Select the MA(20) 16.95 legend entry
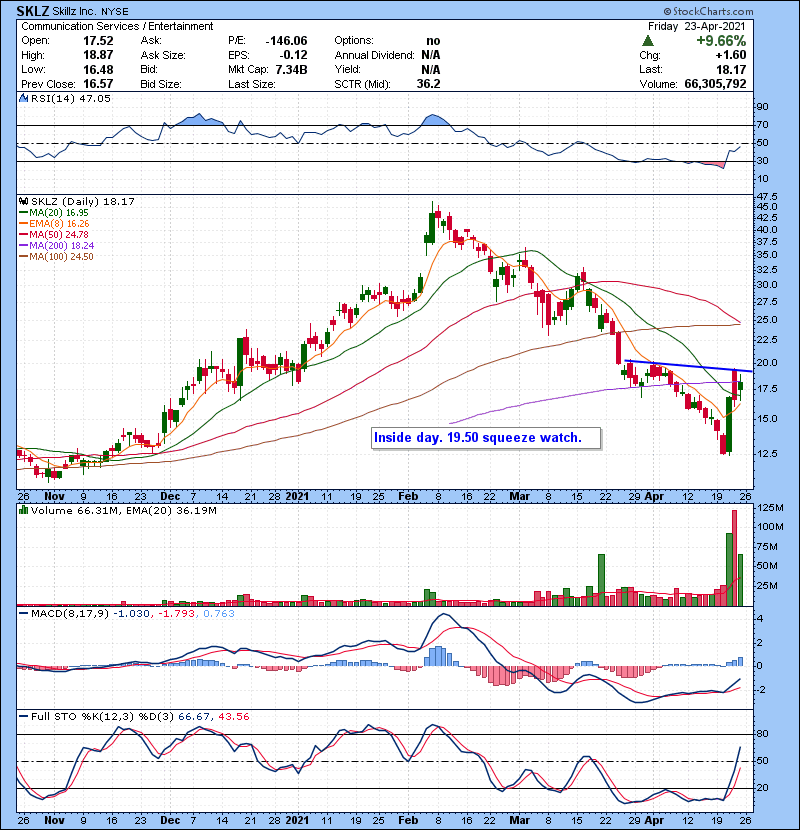Viewport: 800px width, 830px height. [54, 212]
